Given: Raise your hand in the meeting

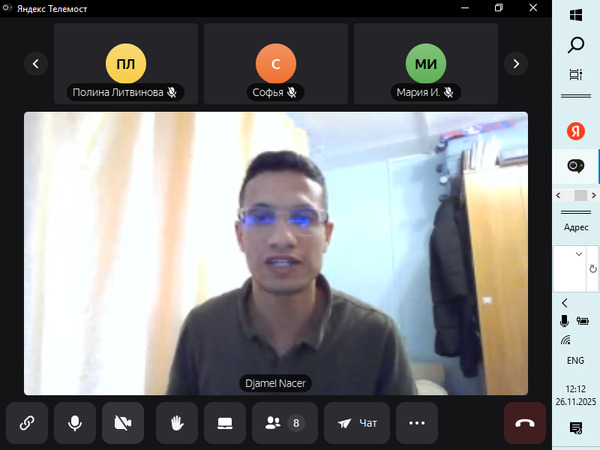Looking at the screenshot, I should point(177,423).
